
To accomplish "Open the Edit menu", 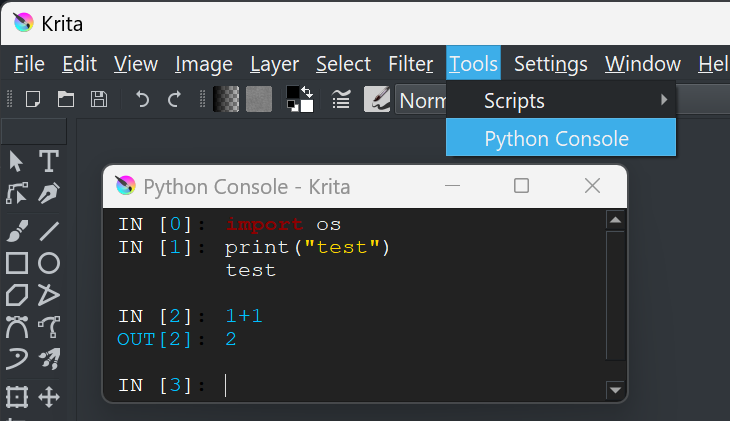I will [80, 64].
